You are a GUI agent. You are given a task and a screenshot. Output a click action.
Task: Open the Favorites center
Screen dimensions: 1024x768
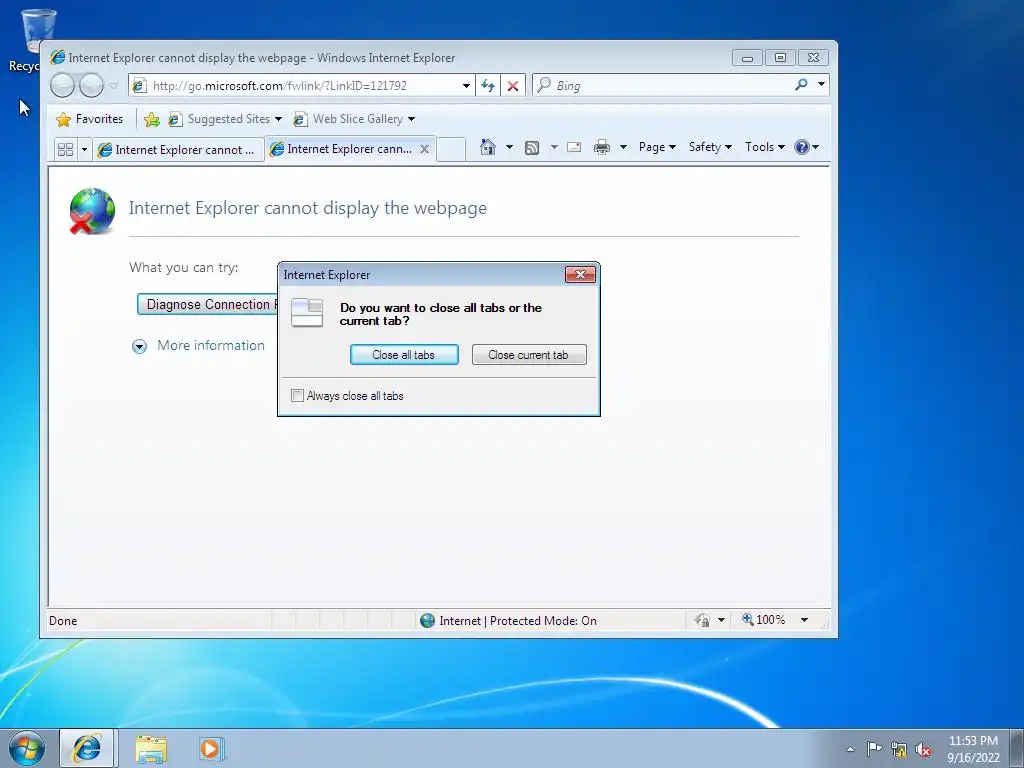tap(89, 119)
